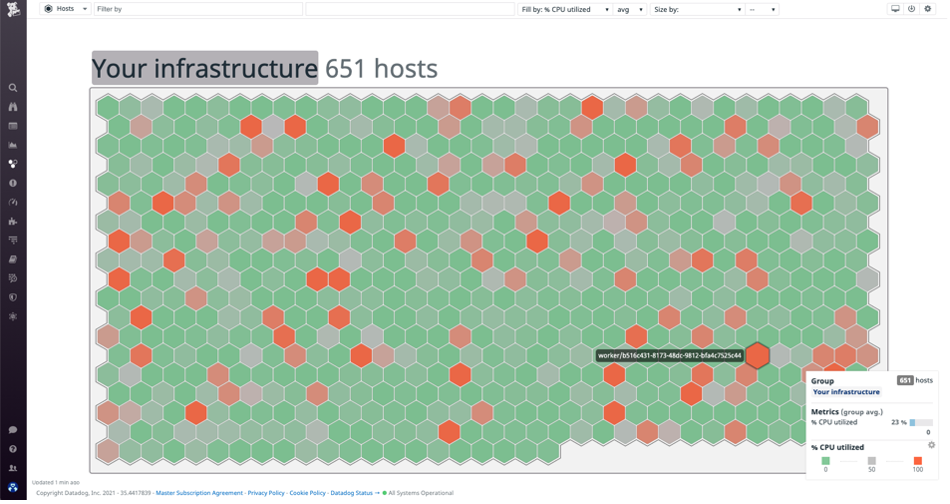Open the infrastructure nodes icon in sidebar

click(13, 164)
